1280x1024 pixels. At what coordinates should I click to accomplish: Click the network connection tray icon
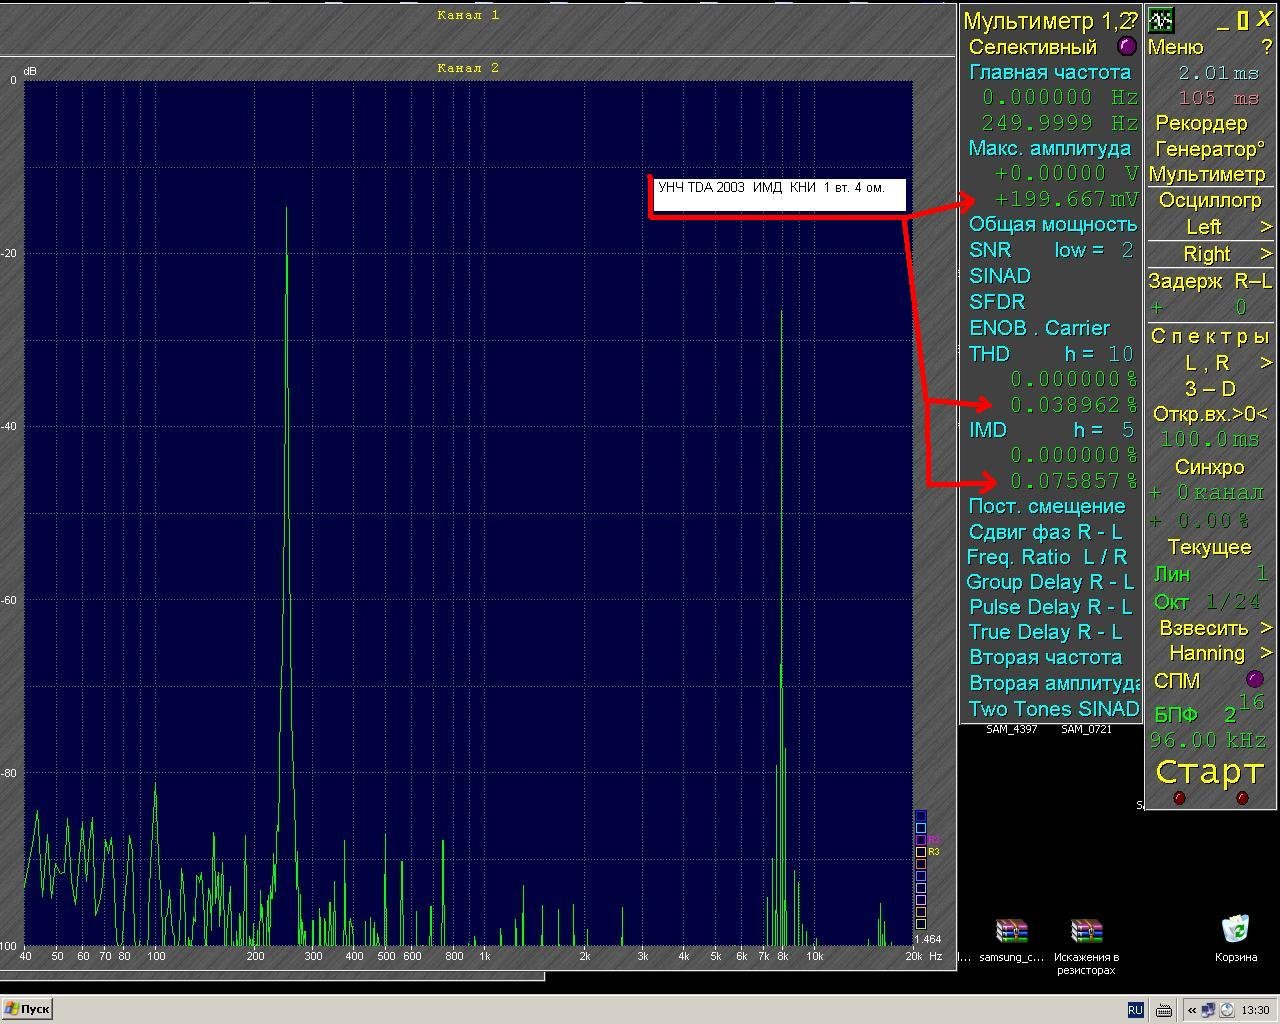point(1209,1010)
